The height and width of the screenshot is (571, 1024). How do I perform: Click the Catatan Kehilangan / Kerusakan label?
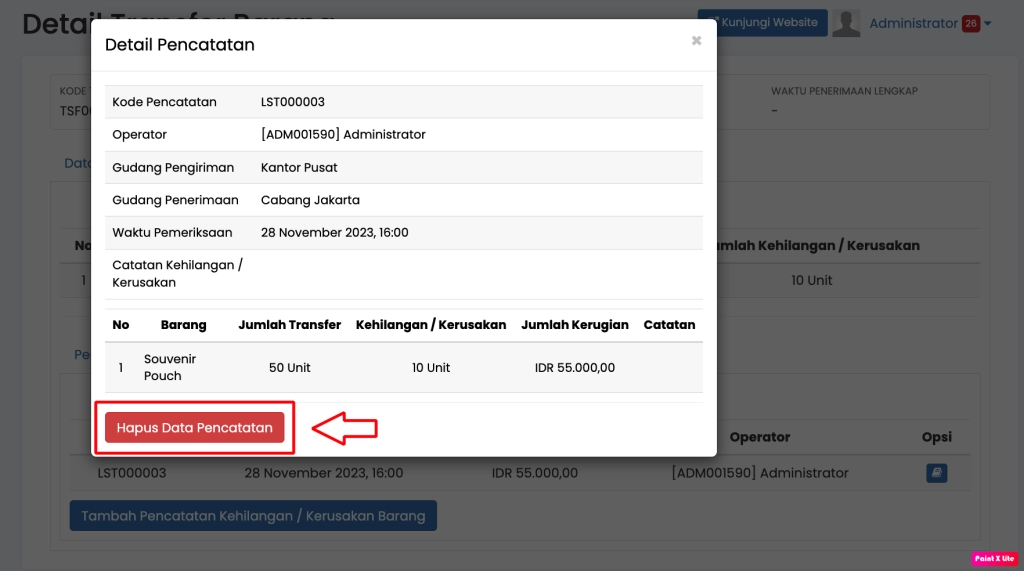click(x=178, y=274)
